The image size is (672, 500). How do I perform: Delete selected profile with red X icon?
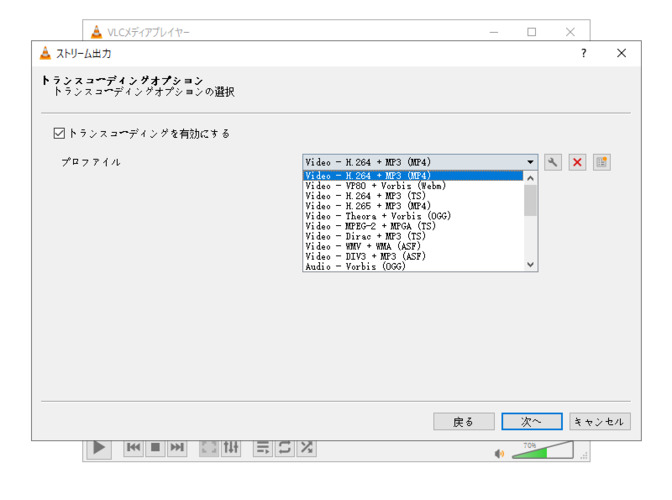577,162
